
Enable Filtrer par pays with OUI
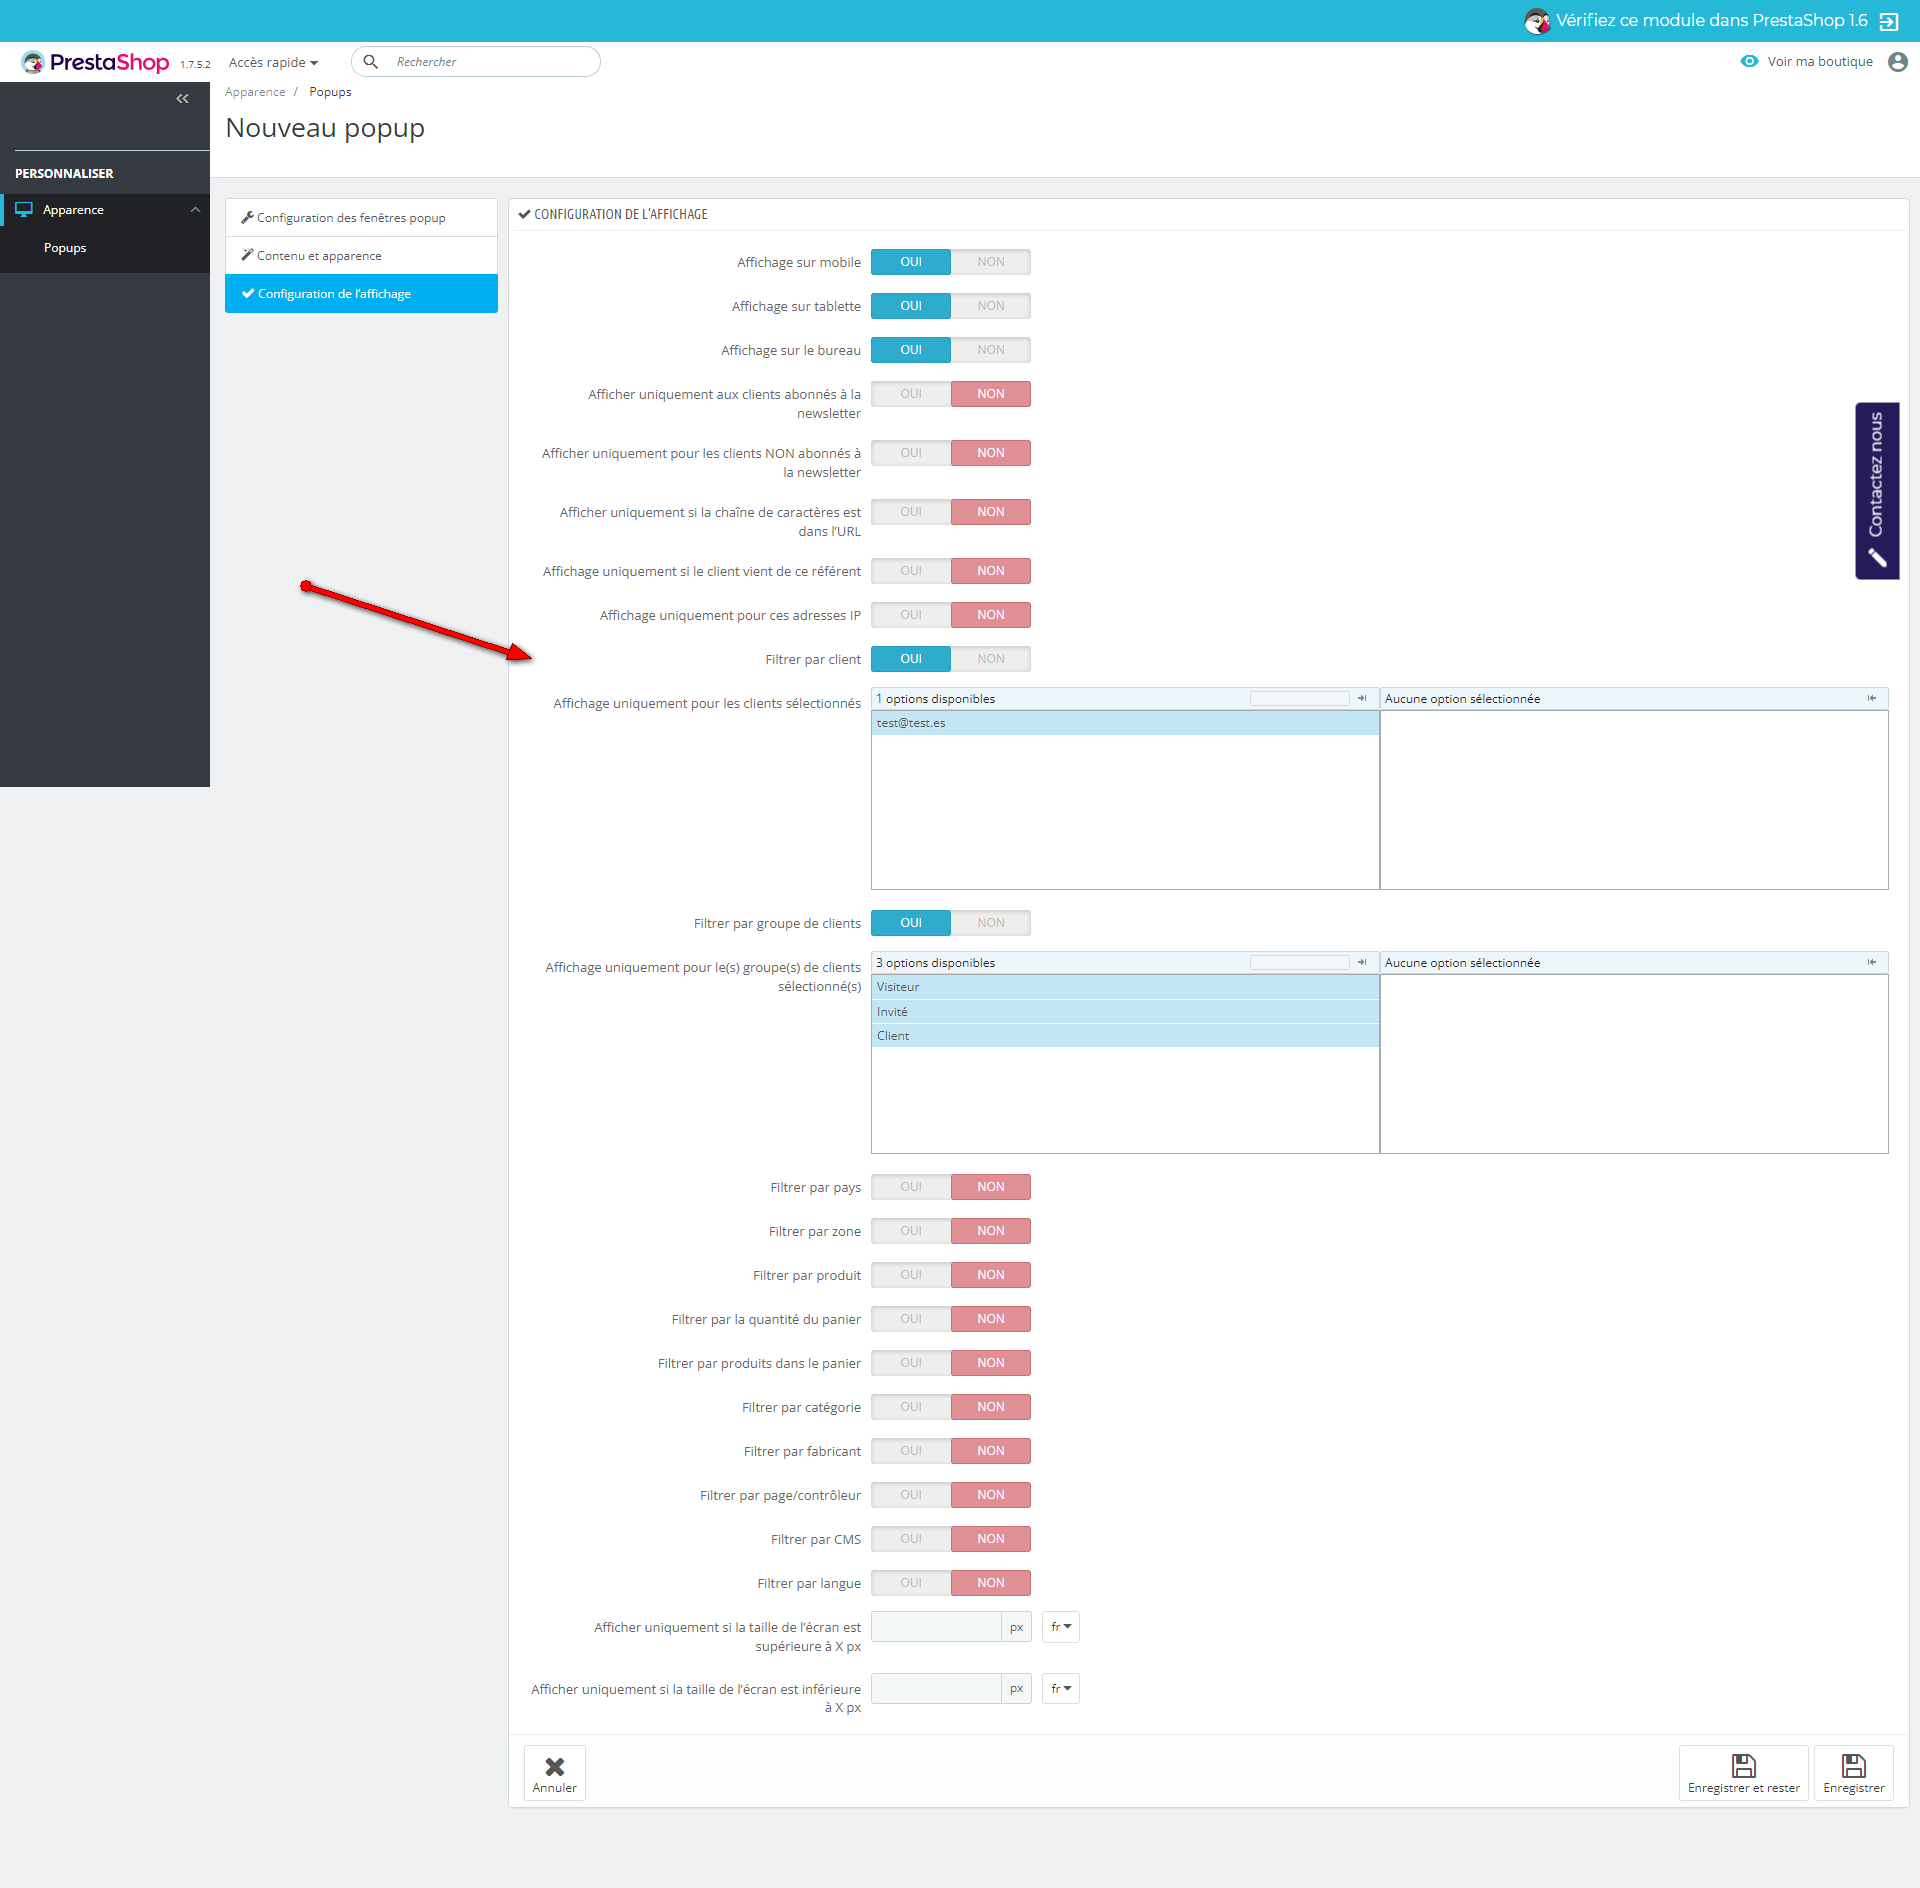tap(910, 1187)
